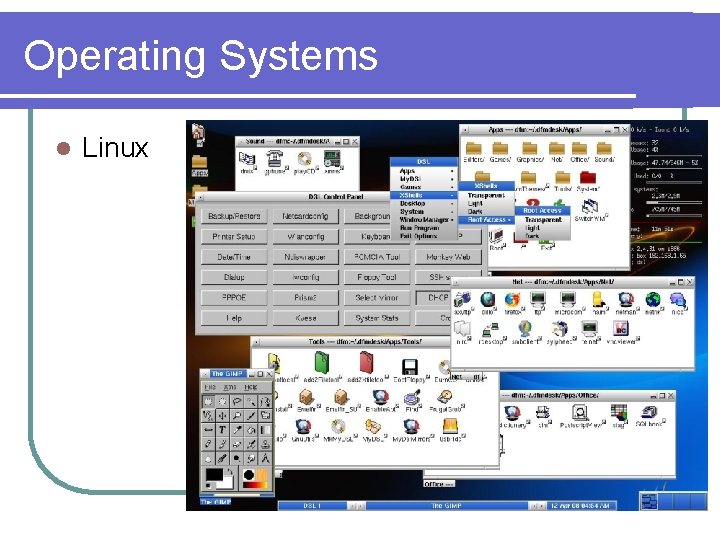720x540 pixels.
Task: Expand the Window Manager submenu in DSL menu
Action: pos(423,220)
